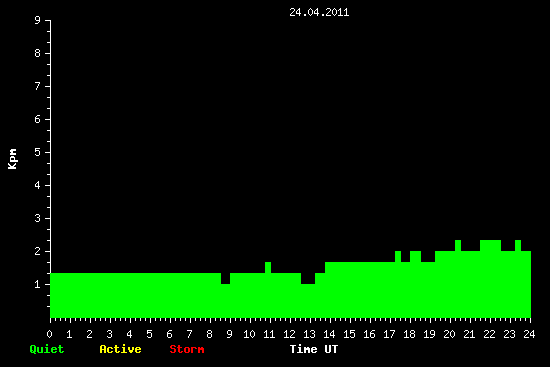This screenshot has height=367, width=550.
Task: Click the wide green peak above hour 22
Action: 490,246
